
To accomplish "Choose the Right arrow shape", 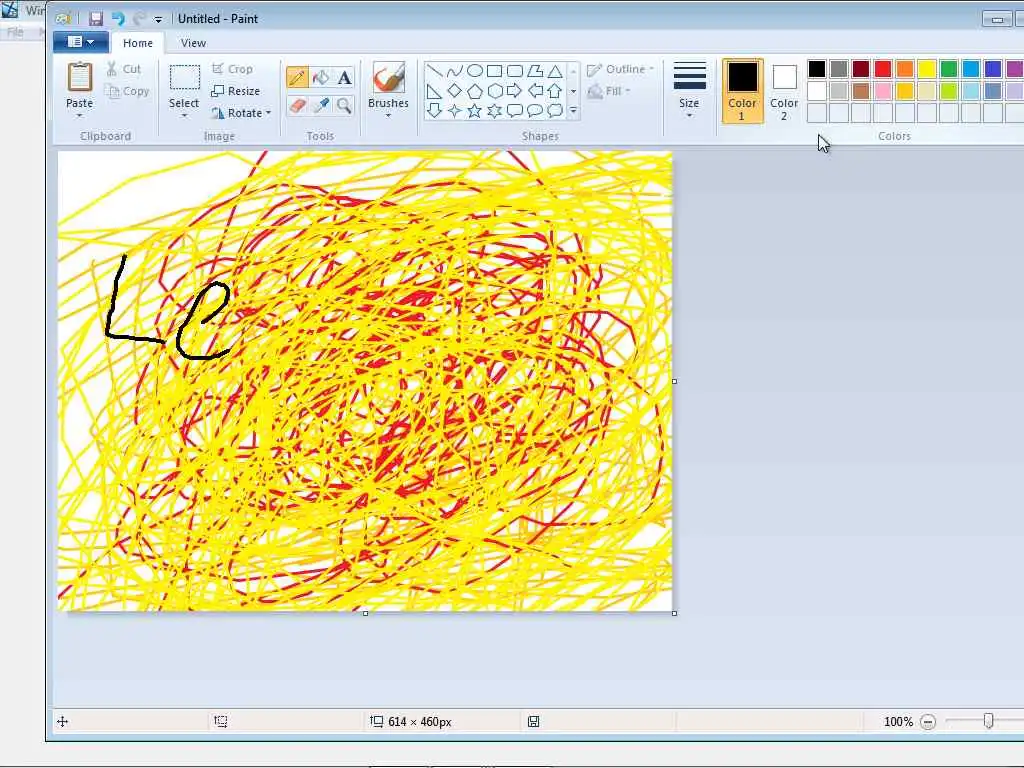I will click(515, 91).
